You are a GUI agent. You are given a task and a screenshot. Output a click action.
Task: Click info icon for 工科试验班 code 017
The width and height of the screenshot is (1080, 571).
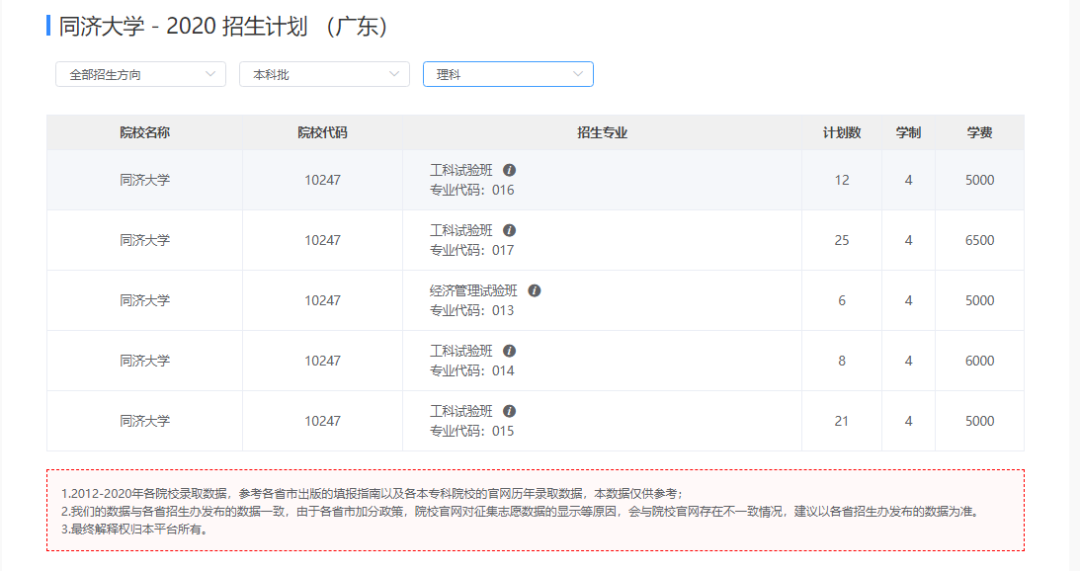tap(509, 230)
